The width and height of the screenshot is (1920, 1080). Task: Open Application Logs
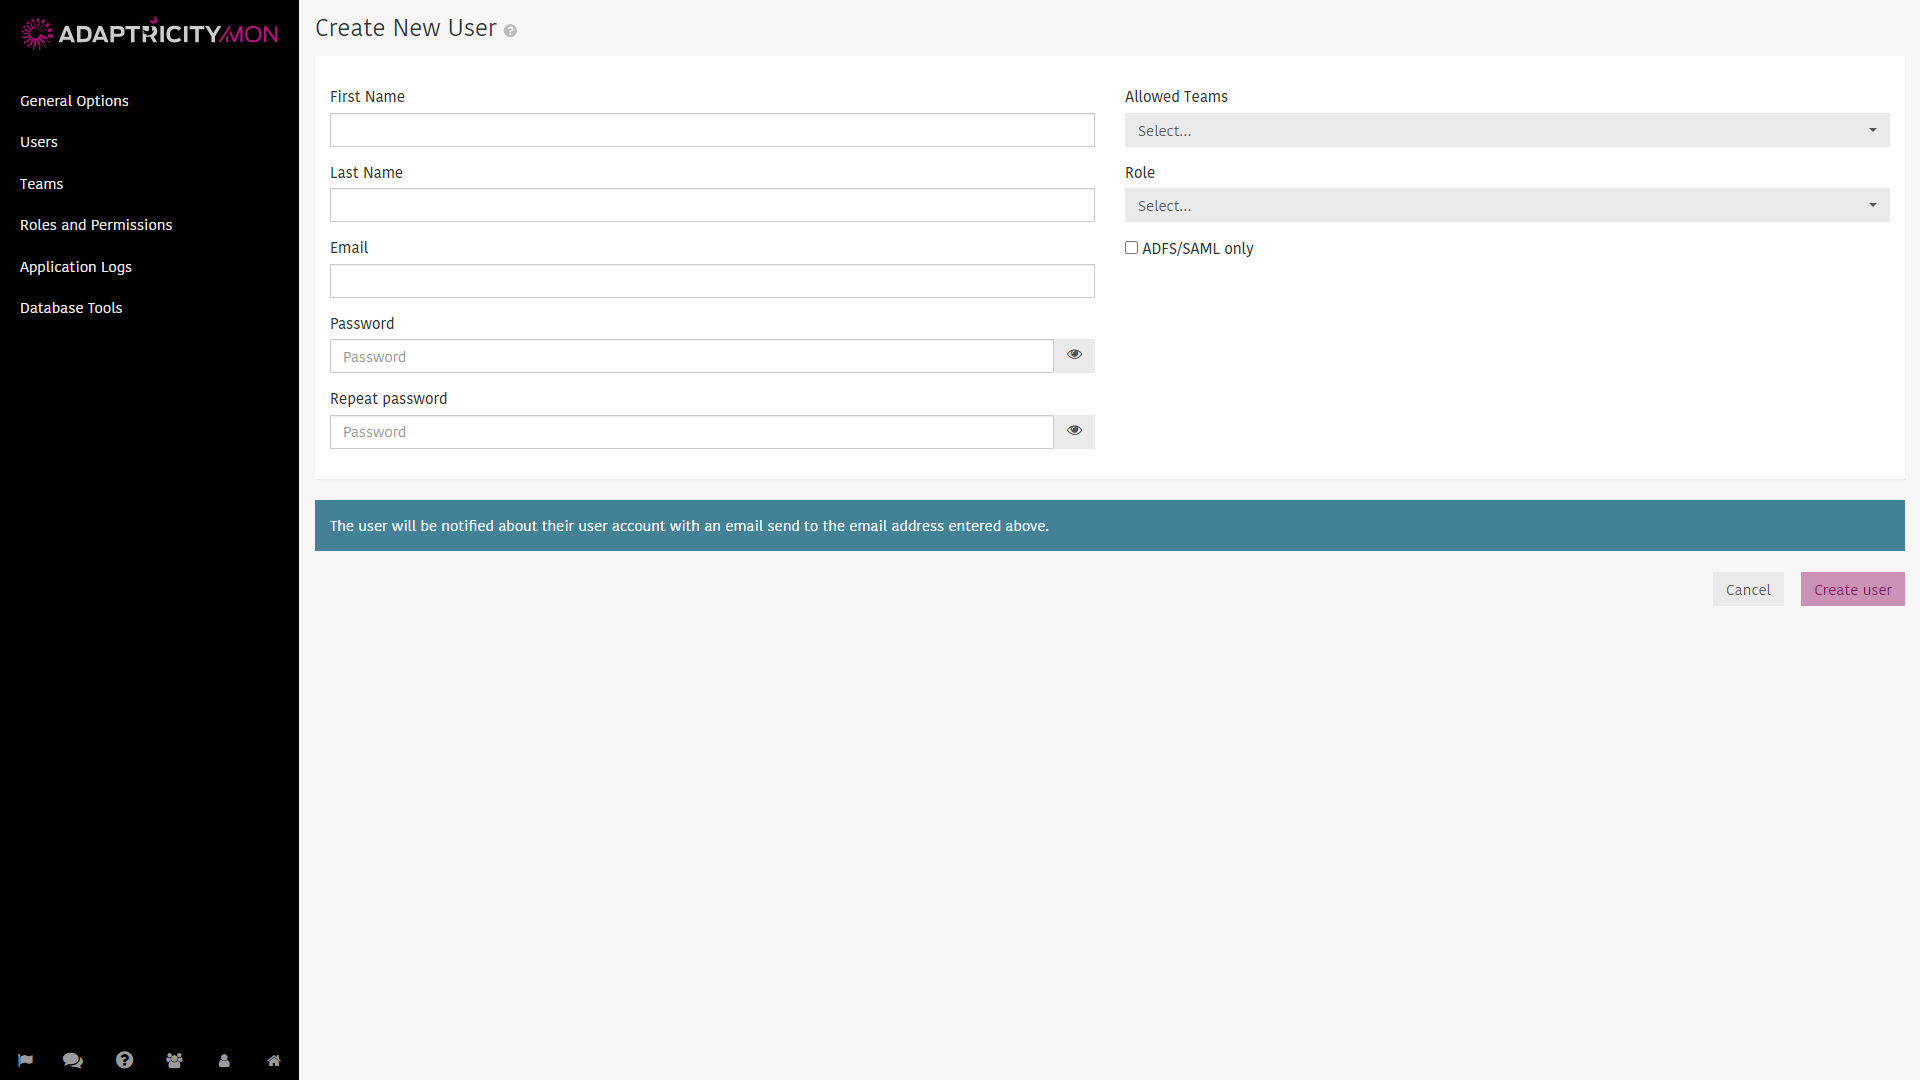click(76, 267)
